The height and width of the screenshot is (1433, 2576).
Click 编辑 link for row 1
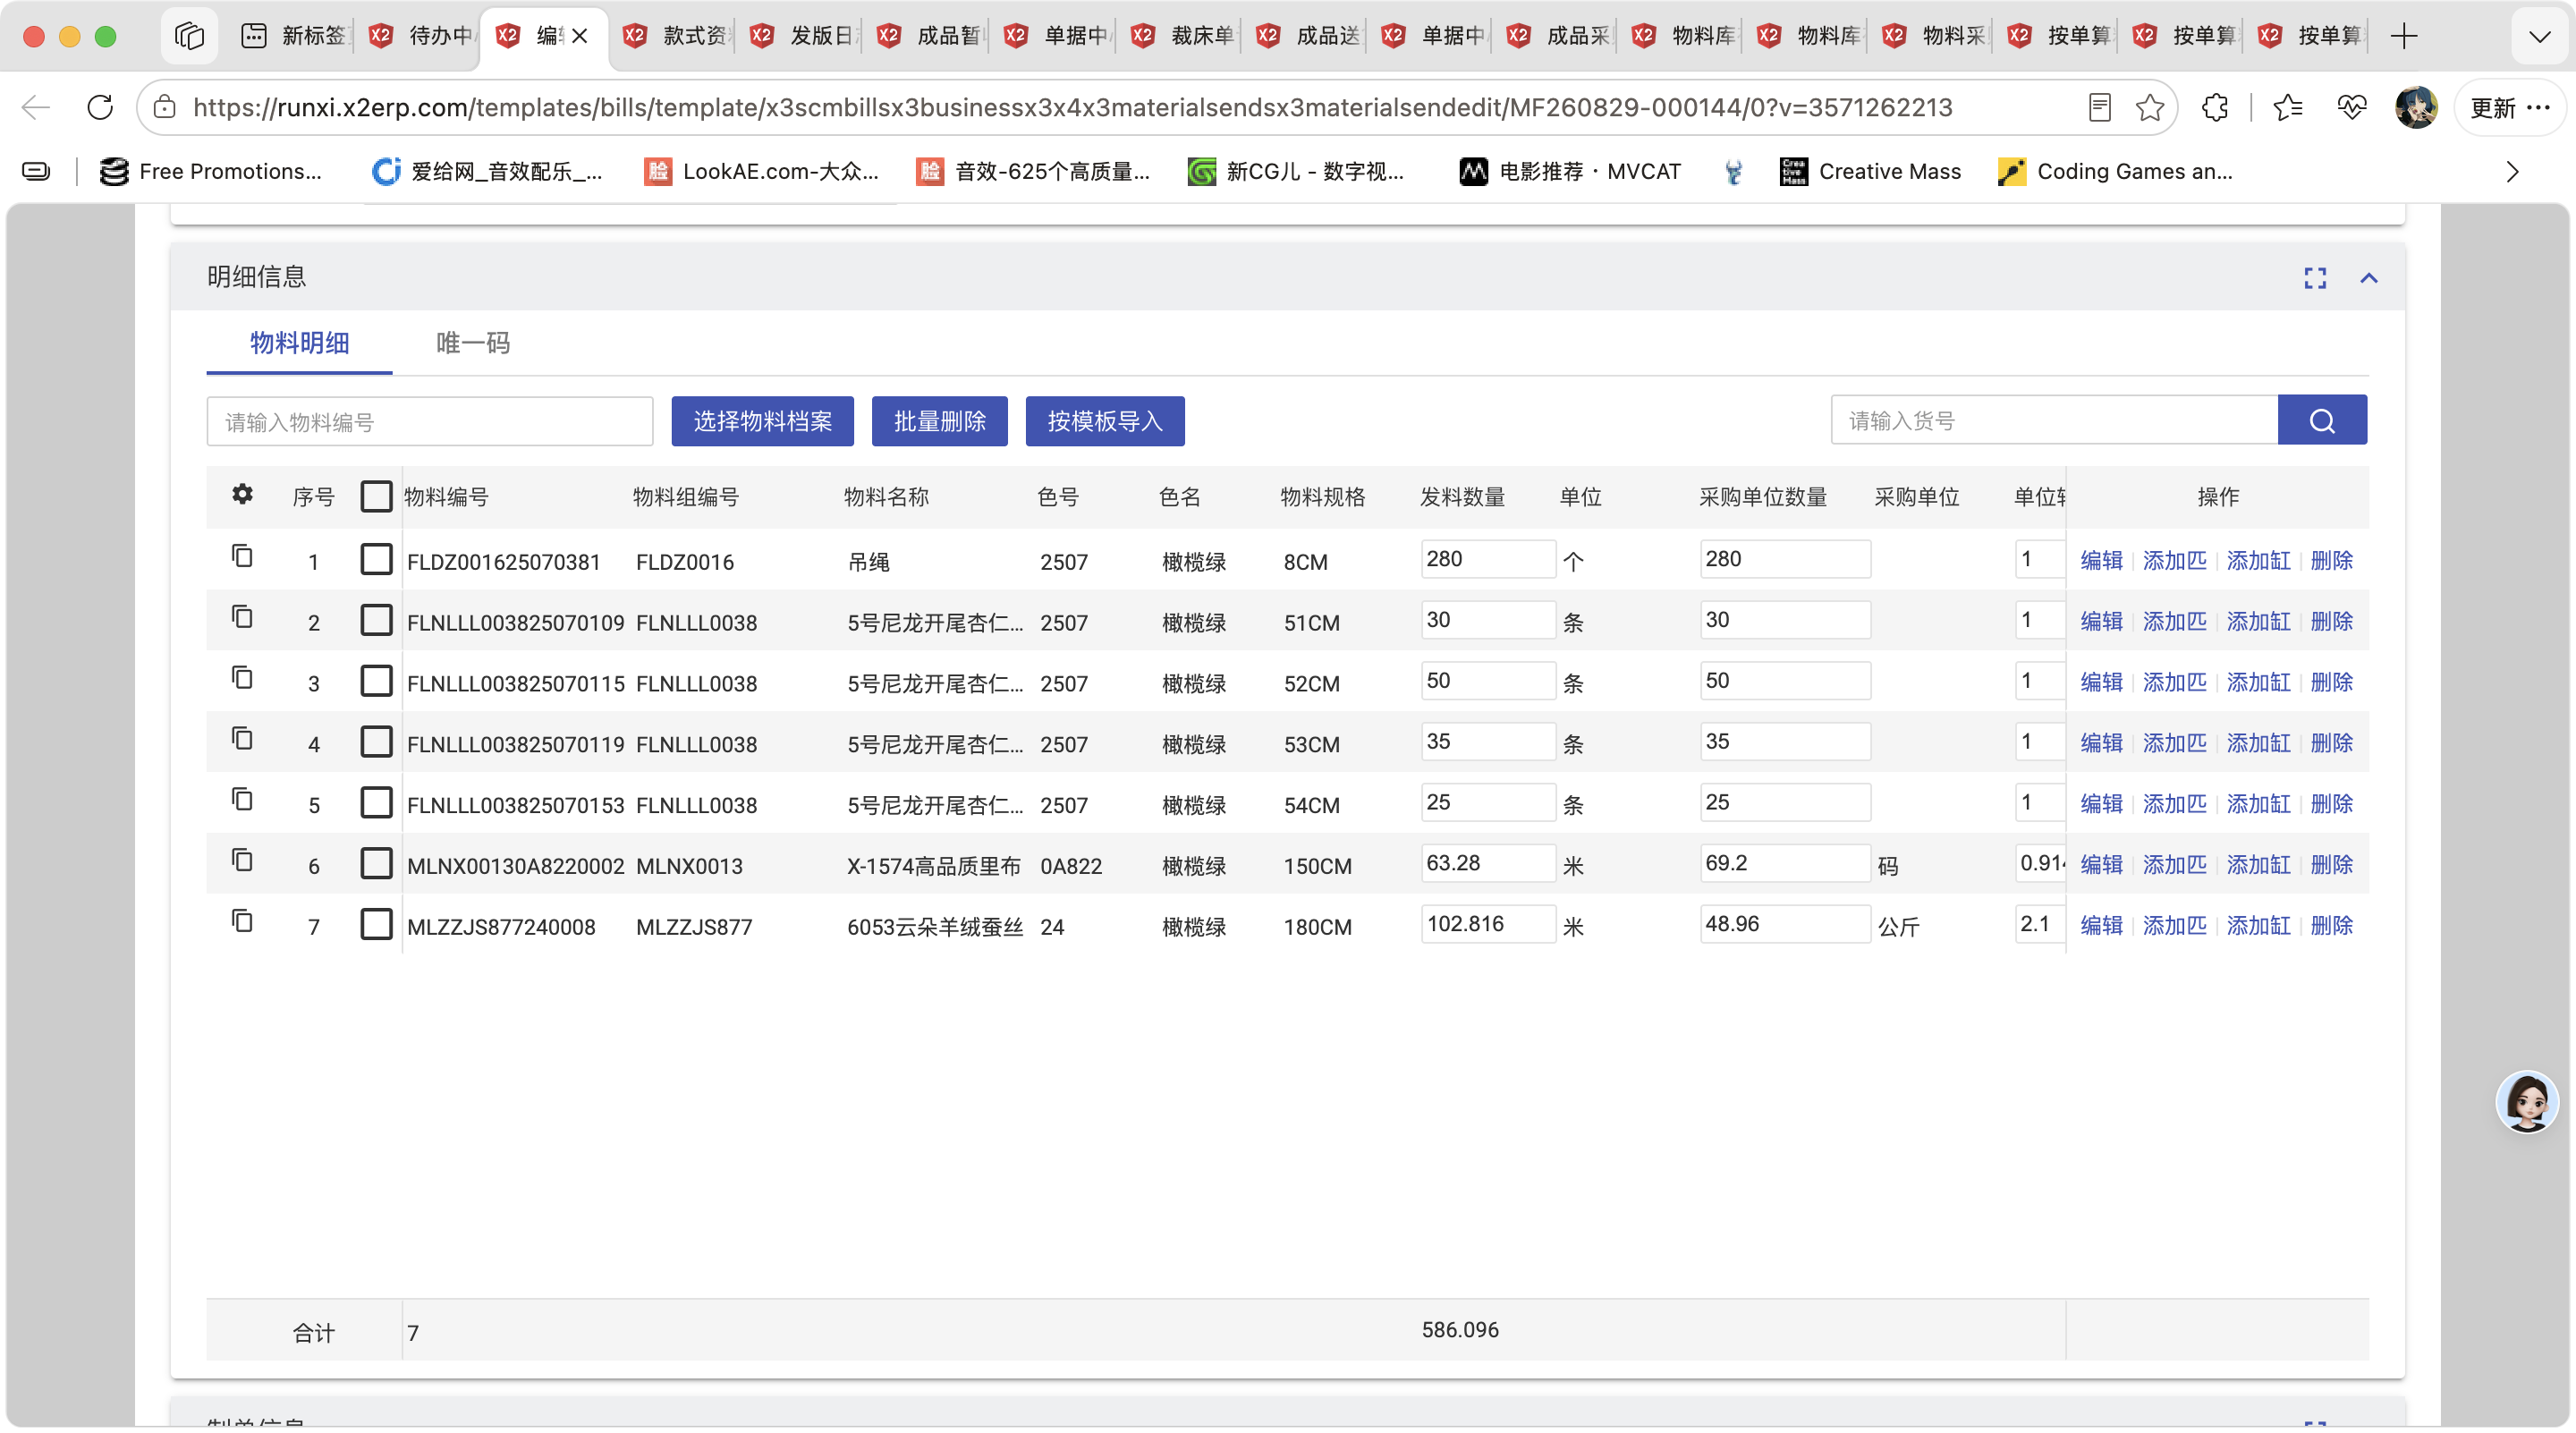pyautogui.click(x=2101, y=560)
